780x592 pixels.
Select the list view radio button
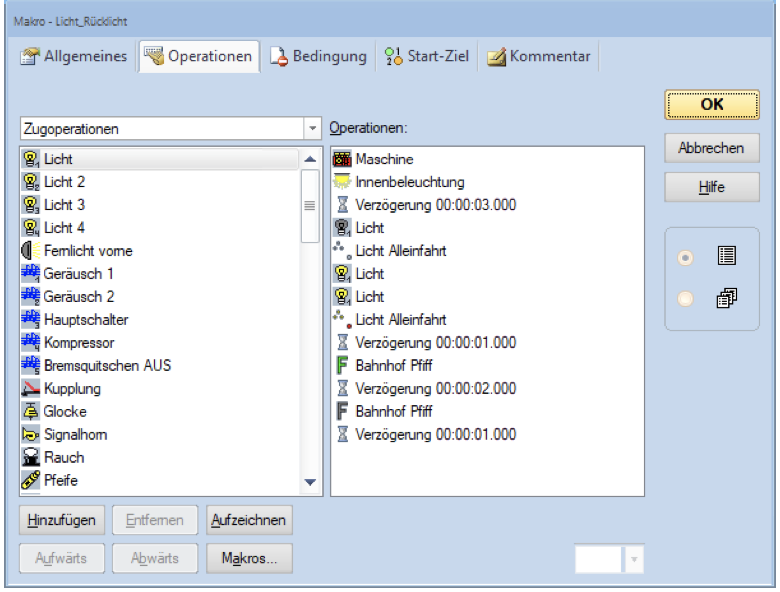tap(685, 258)
